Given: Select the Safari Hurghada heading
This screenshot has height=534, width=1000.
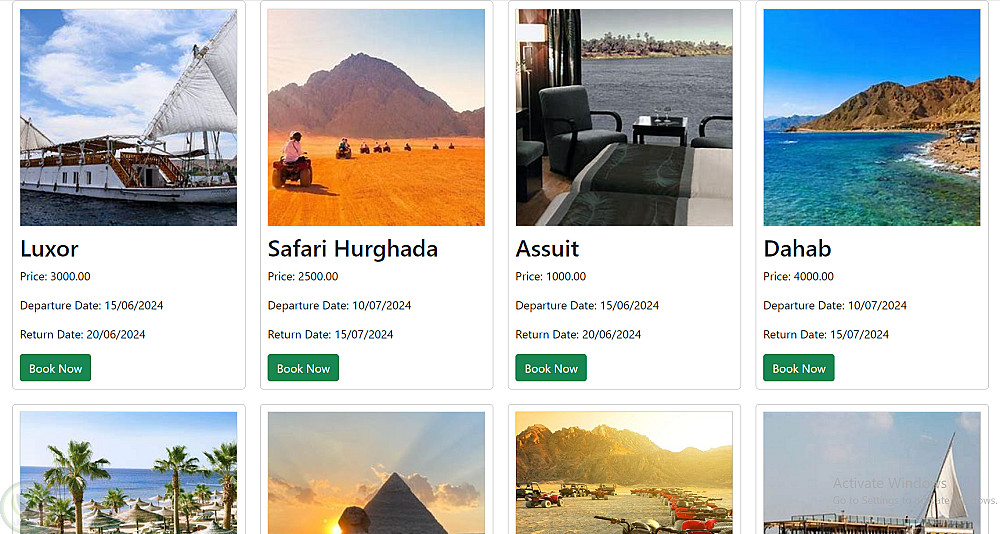Looking at the screenshot, I should pyautogui.click(x=352, y=248).
